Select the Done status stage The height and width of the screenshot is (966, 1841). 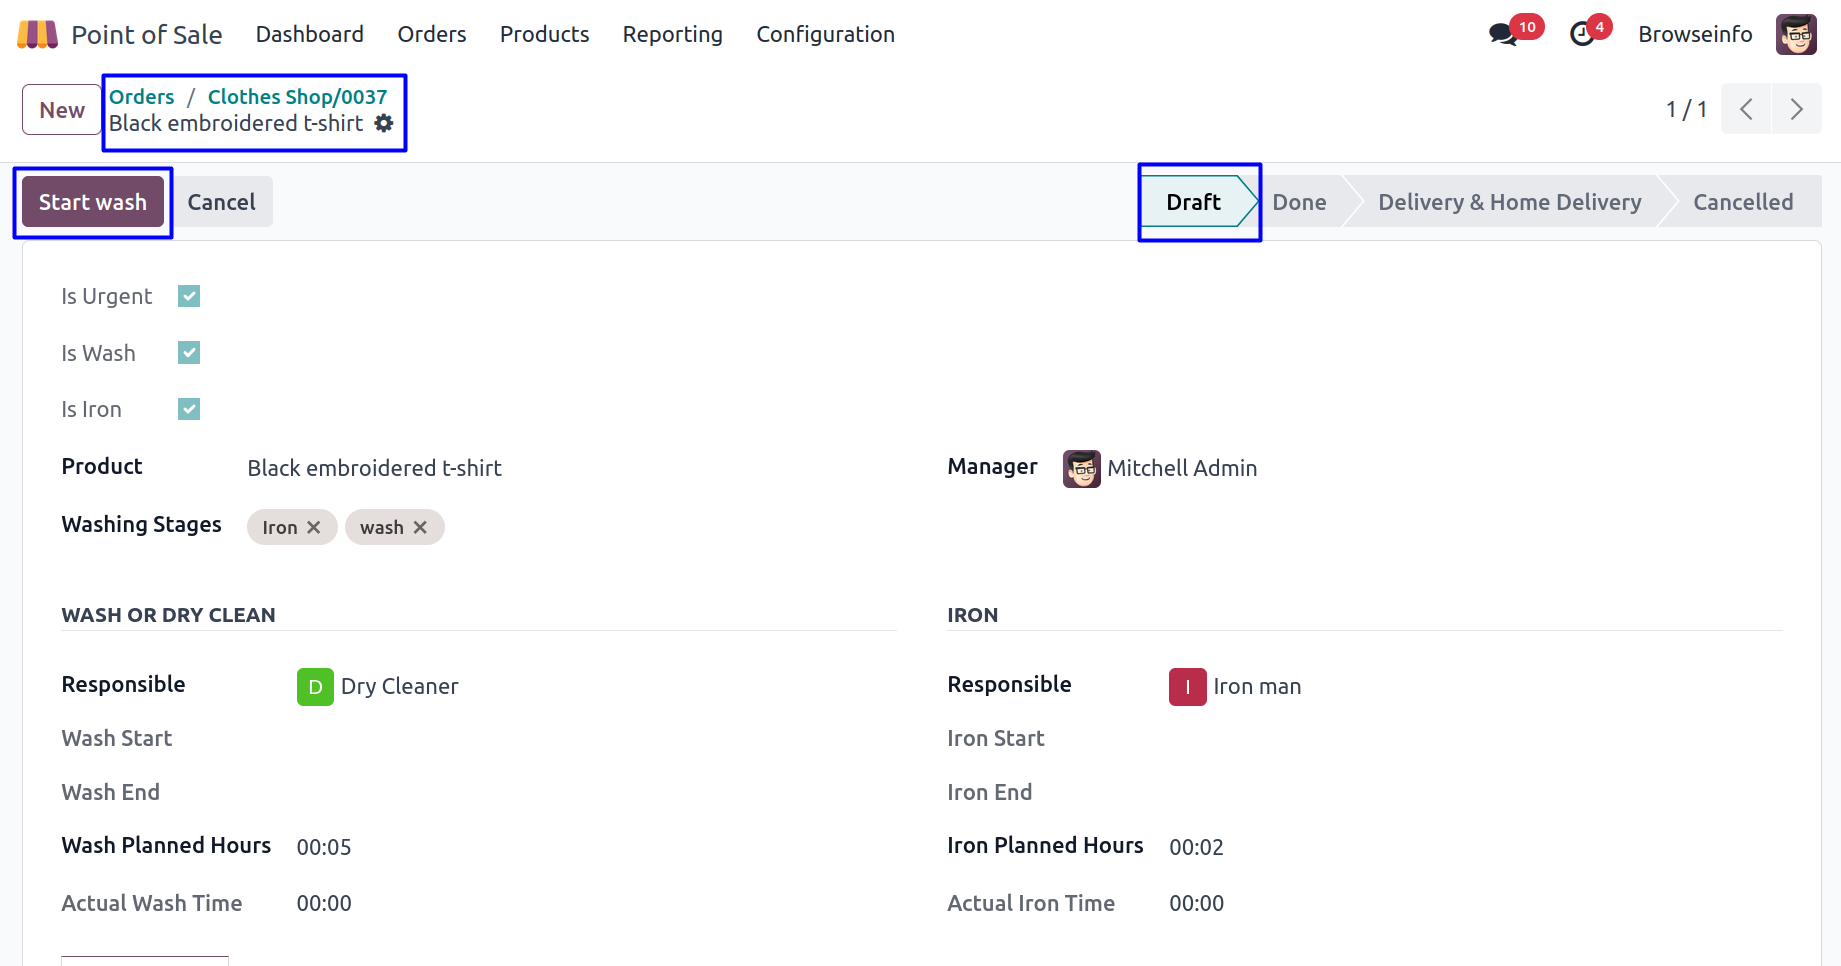coord(1299,202)
